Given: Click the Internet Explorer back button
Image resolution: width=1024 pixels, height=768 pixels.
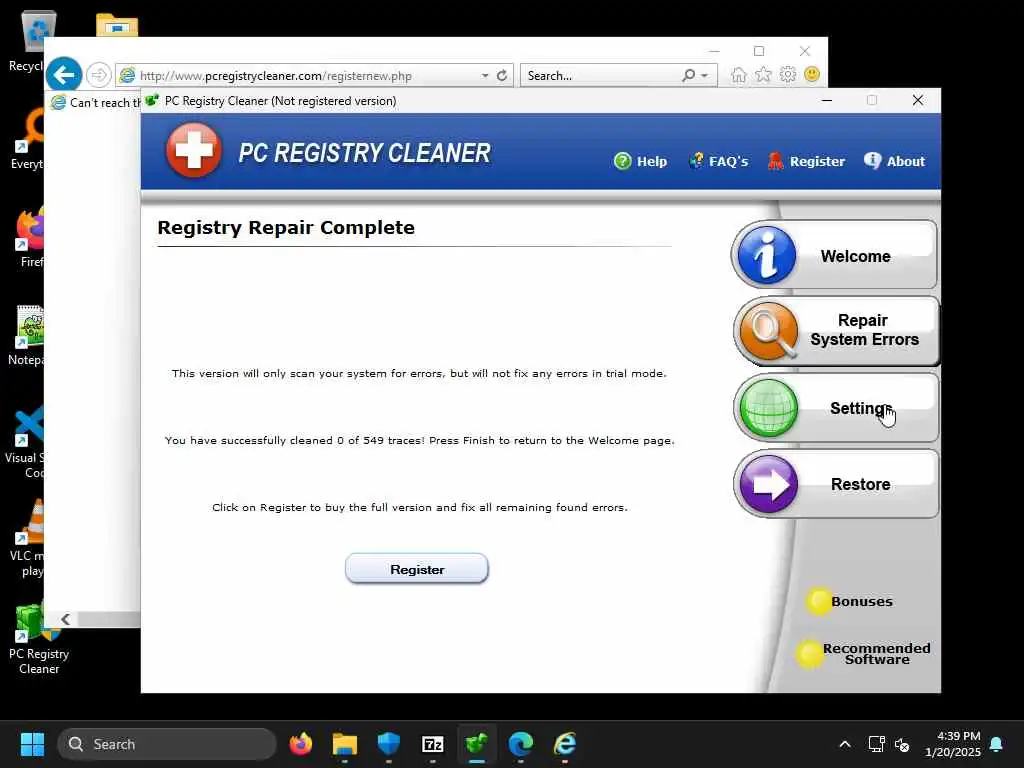Looking at the screenshot, I should tap(64, 75).
